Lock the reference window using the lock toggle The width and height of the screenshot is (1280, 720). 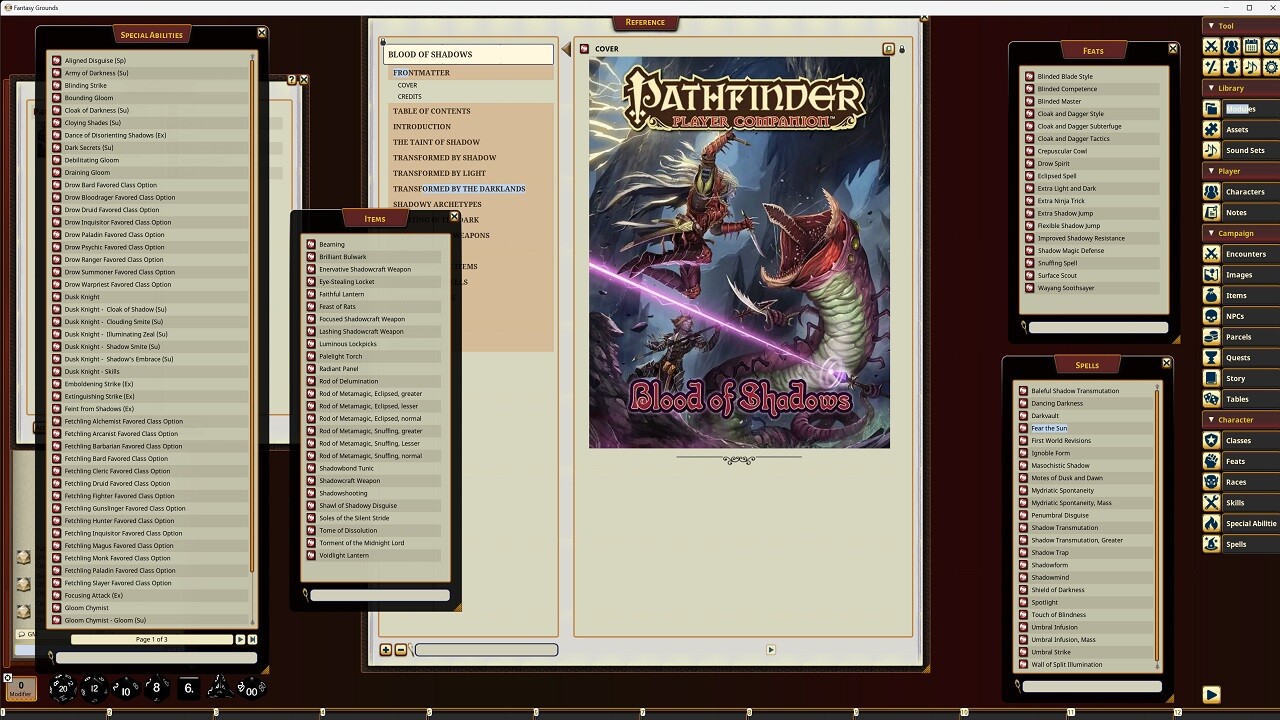(x=901, y=47)
